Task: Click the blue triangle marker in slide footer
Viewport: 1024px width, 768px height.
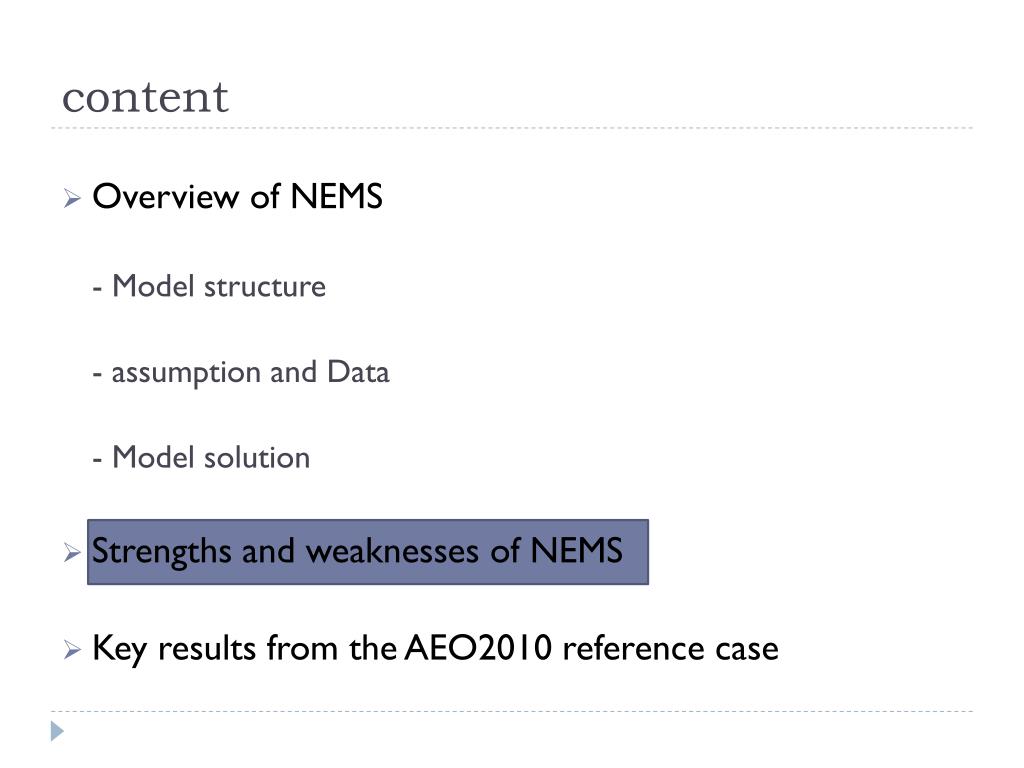Action: 57,731
